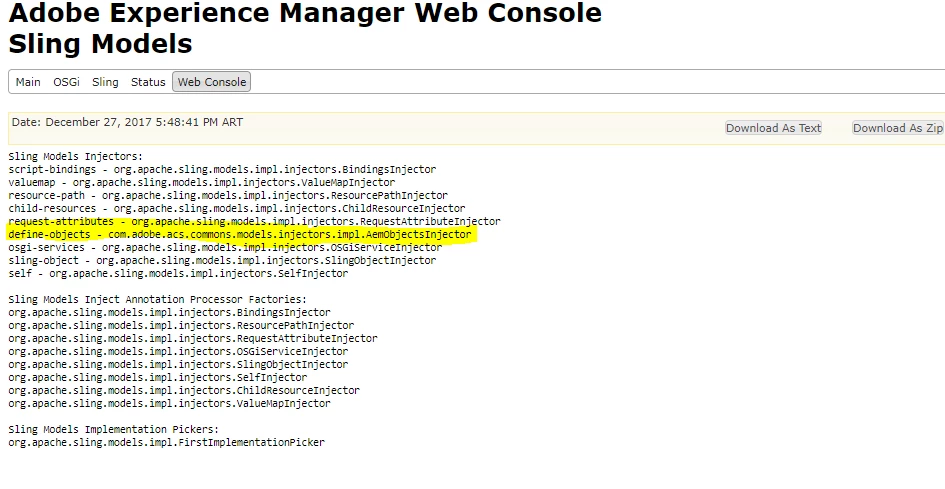Click SlingObjectInjector under Annotation Processor Factories
The height and width of the screenshot is (489, 945).
point(178,365)
